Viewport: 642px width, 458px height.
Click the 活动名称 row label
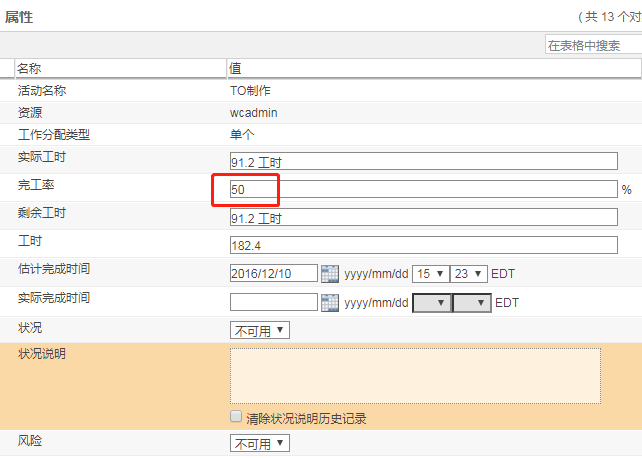tap(42, 90)
